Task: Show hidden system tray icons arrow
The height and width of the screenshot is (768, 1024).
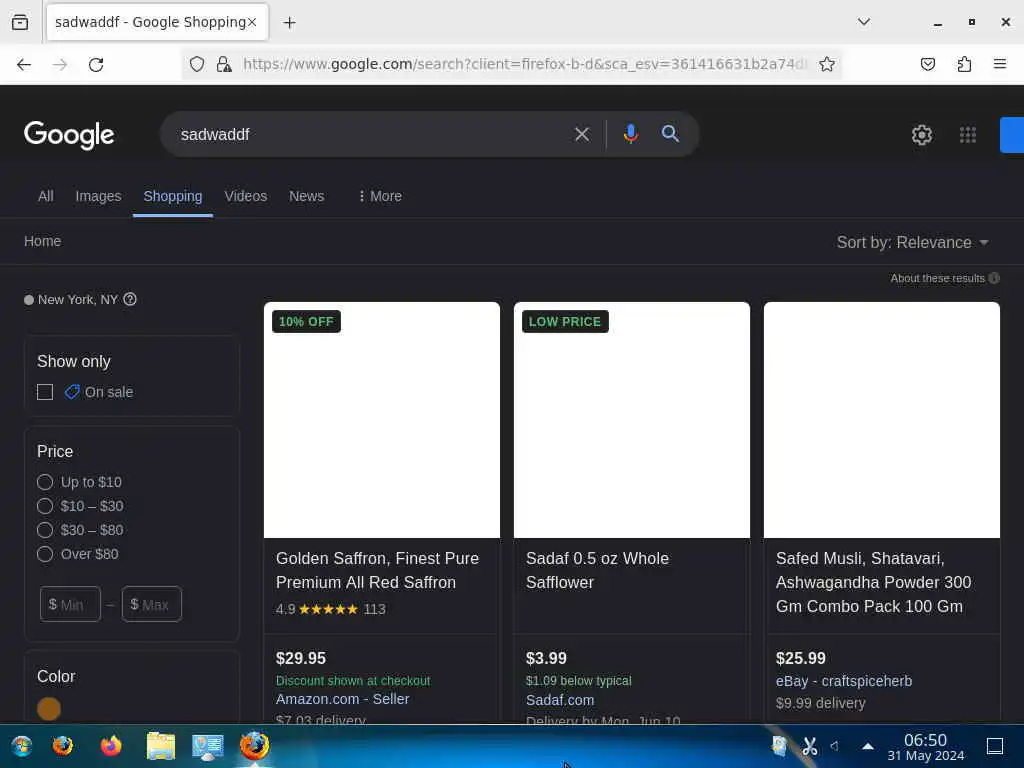Action: click(x=868, y=746)
